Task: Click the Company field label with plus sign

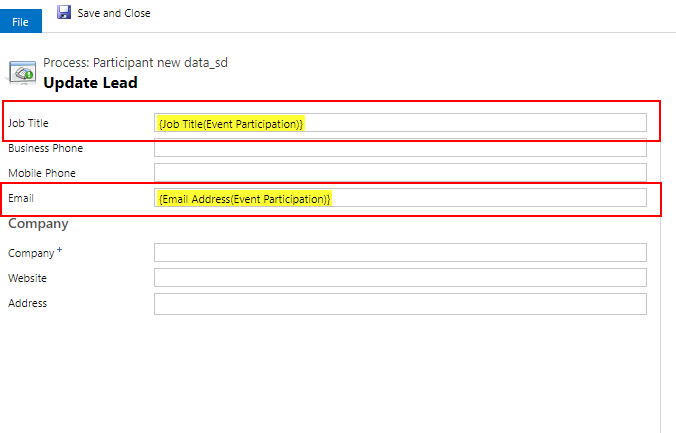Action: click(x=35, y=252)
